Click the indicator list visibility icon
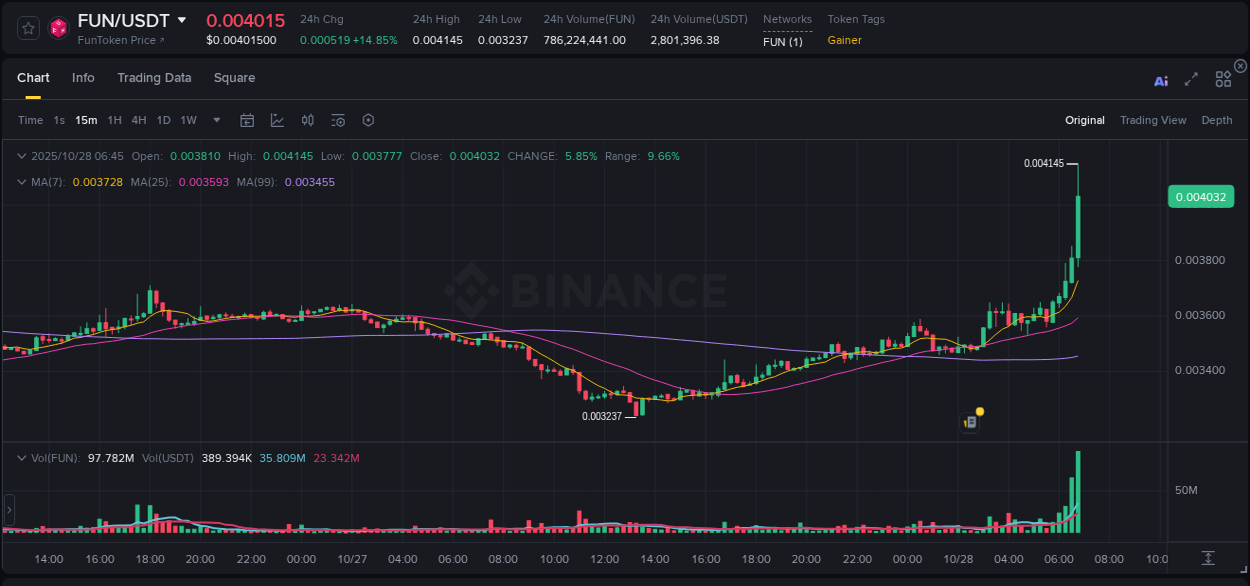 pos(338,120)
